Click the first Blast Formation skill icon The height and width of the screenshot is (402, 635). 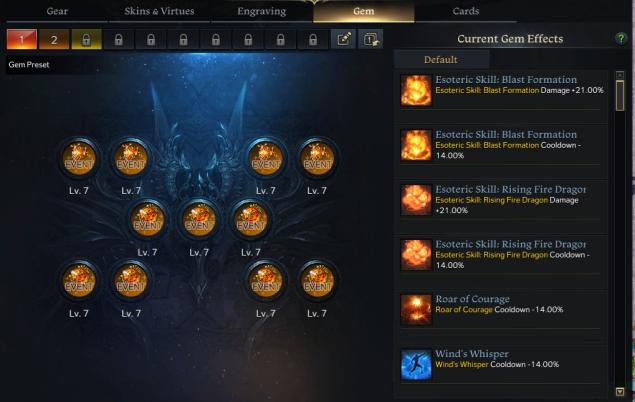[x=416, y=90]
